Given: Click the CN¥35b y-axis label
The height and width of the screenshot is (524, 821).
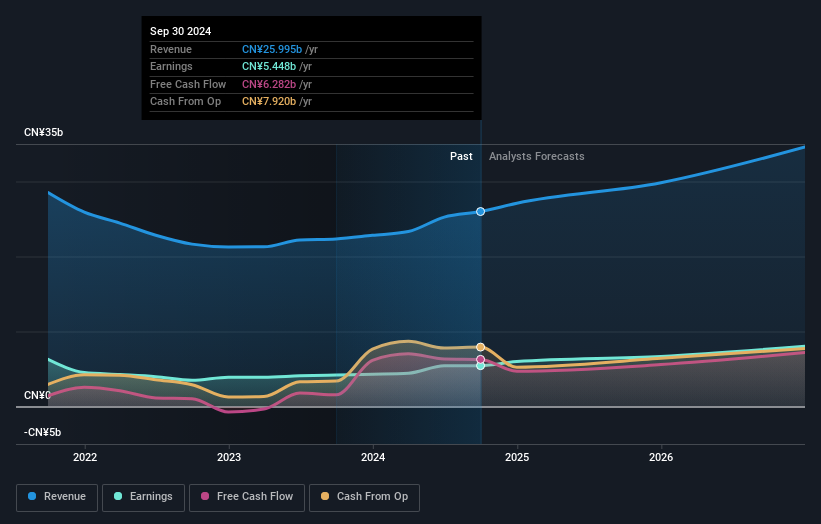Looking at the screenshot, I should coord(43,132).
